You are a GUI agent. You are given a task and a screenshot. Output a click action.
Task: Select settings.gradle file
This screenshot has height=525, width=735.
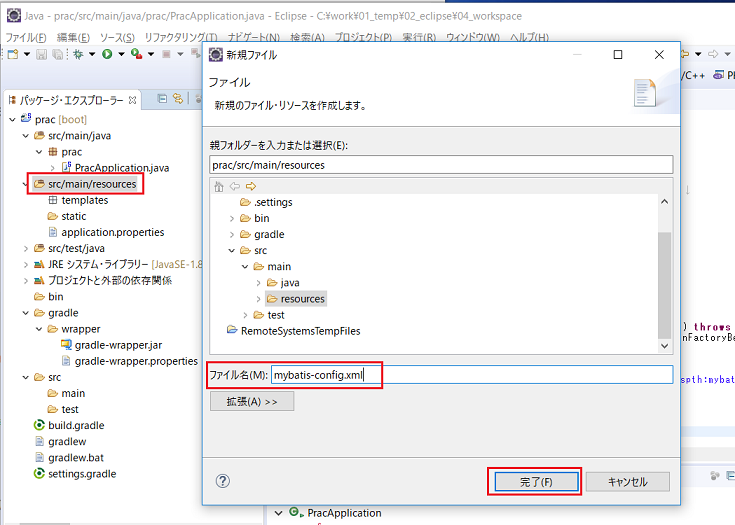click(x=82, y=474)
